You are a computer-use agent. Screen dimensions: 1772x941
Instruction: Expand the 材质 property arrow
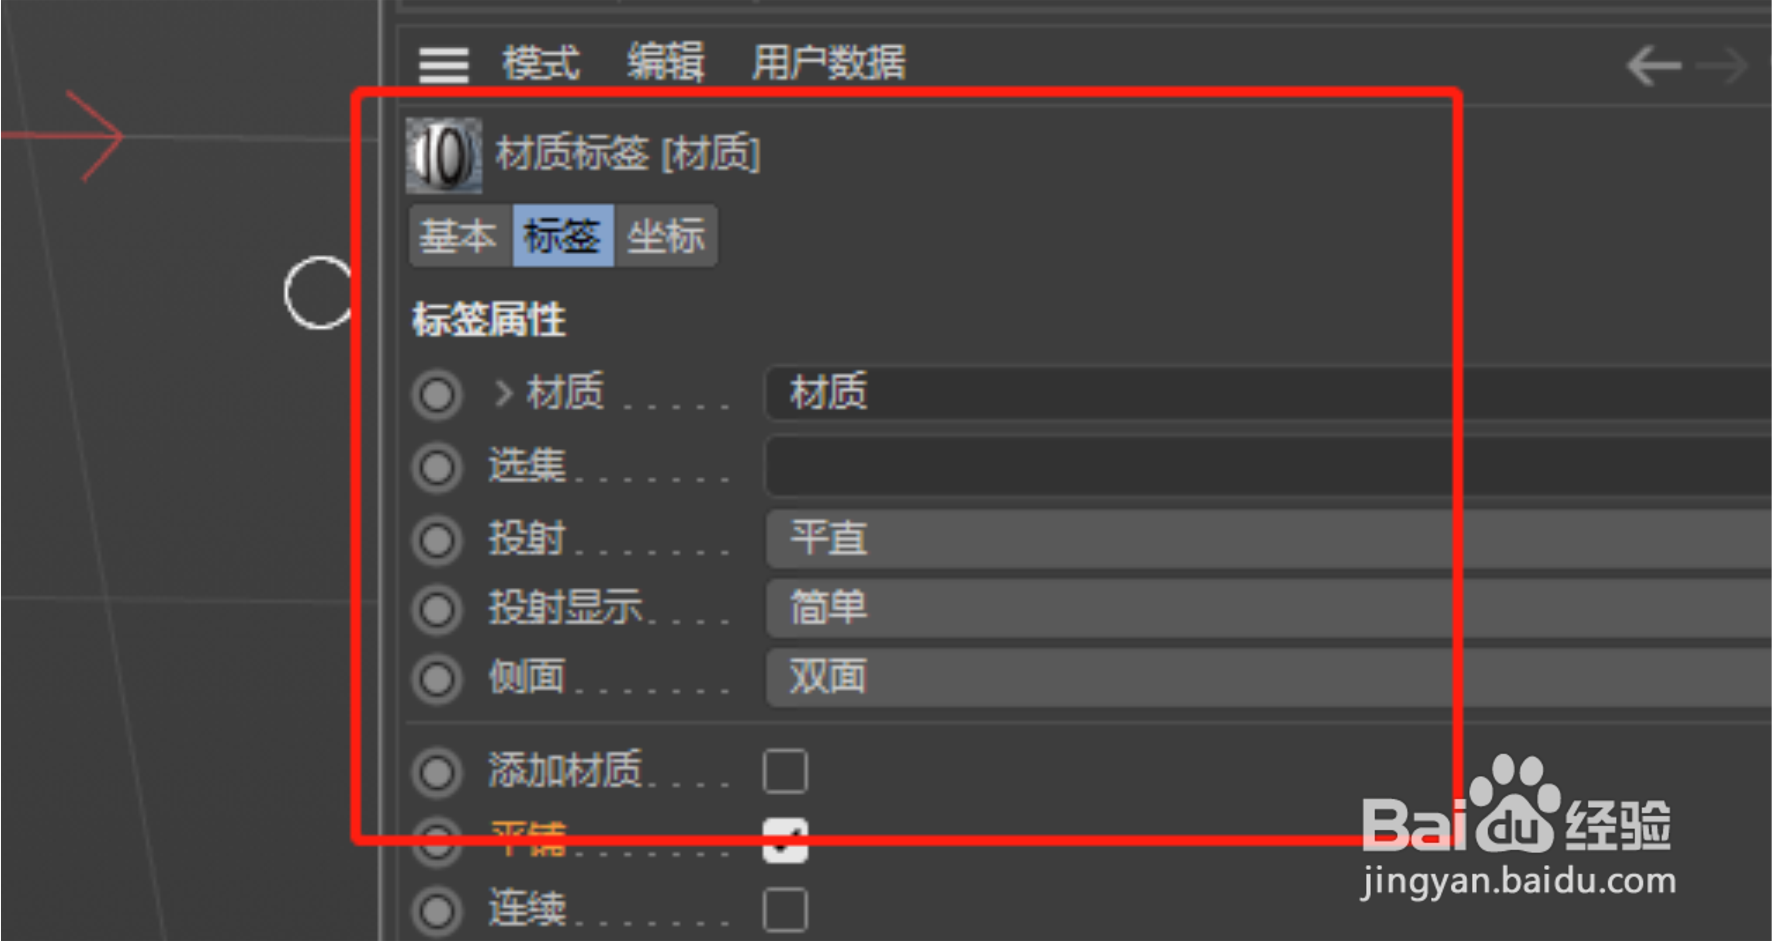(x=504, y=393)
